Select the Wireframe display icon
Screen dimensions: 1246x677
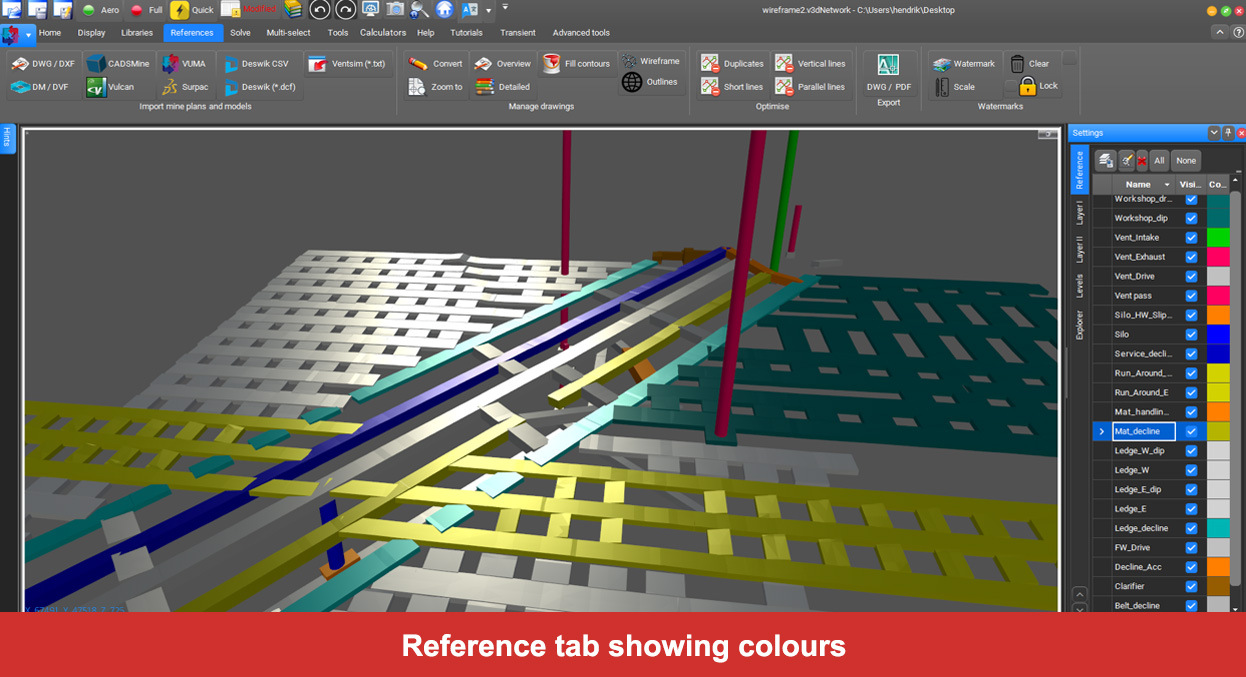(631, 61)
